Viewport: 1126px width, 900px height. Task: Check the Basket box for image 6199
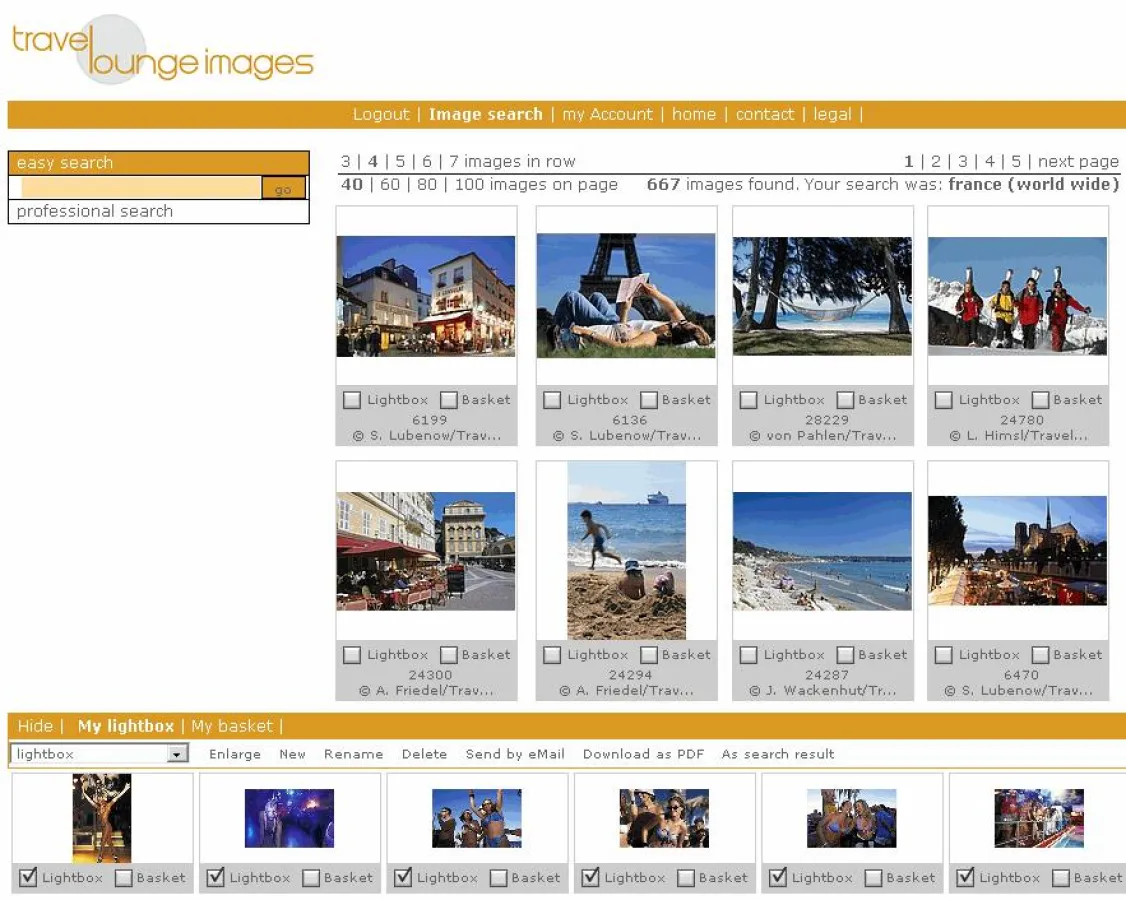click(449, 399)
